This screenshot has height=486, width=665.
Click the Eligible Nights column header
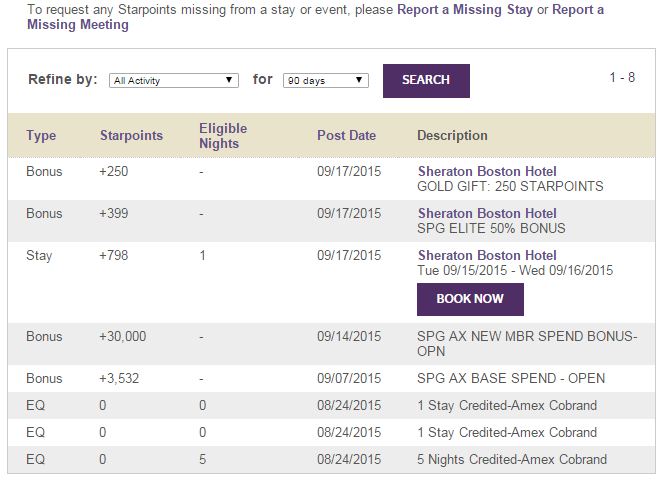[x=223, y=136]
